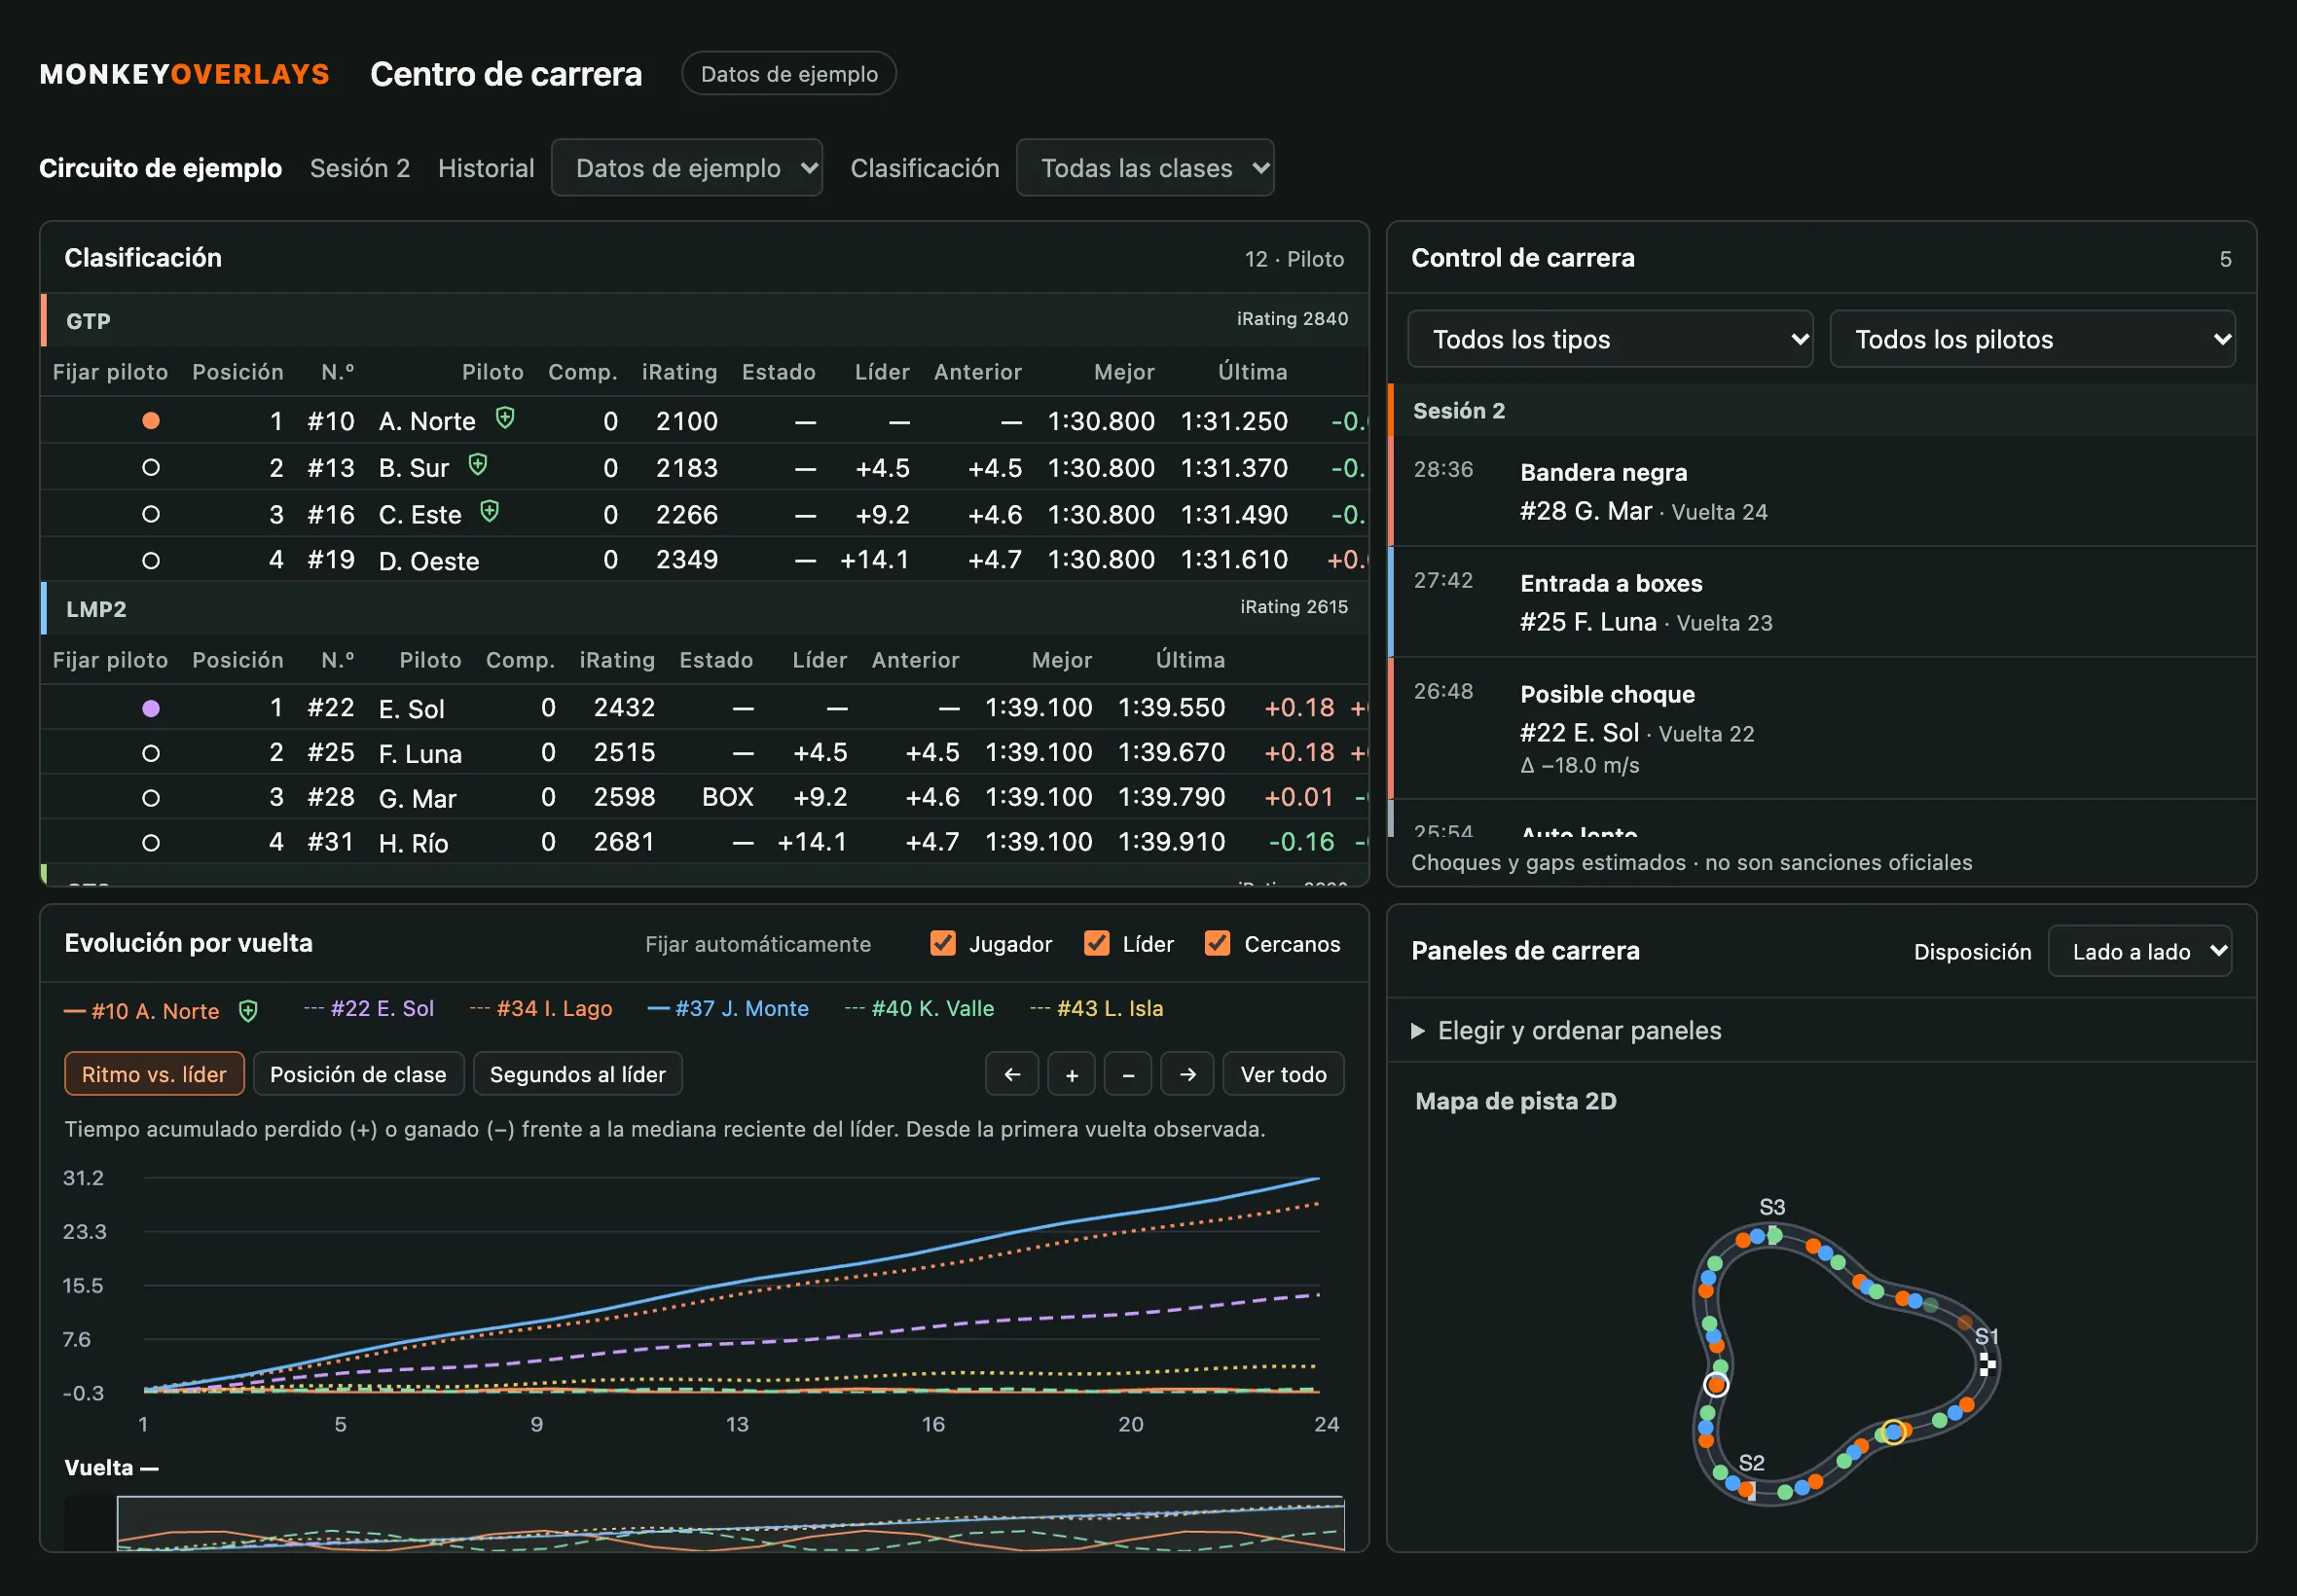
Task: Click the shield icon beside B. Sur
Action: [478, 465]
